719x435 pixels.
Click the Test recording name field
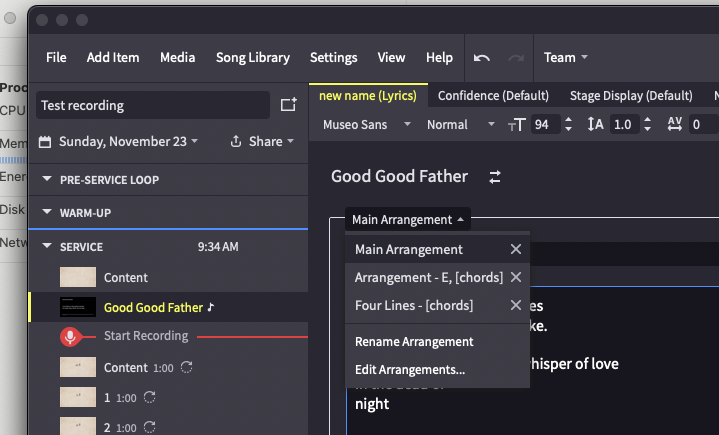(x=153, y=105)
